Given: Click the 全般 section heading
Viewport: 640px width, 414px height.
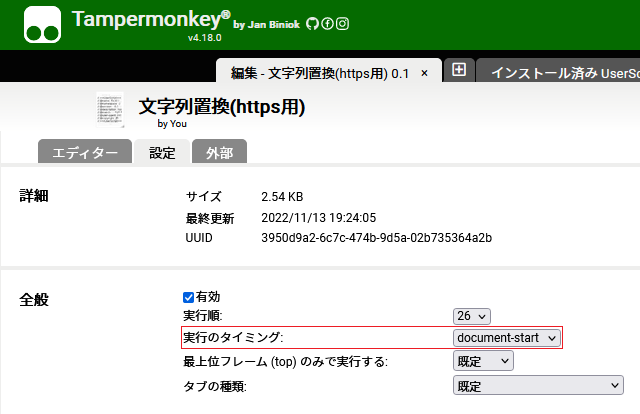Looking at the screenshot, I should (34, 300).
